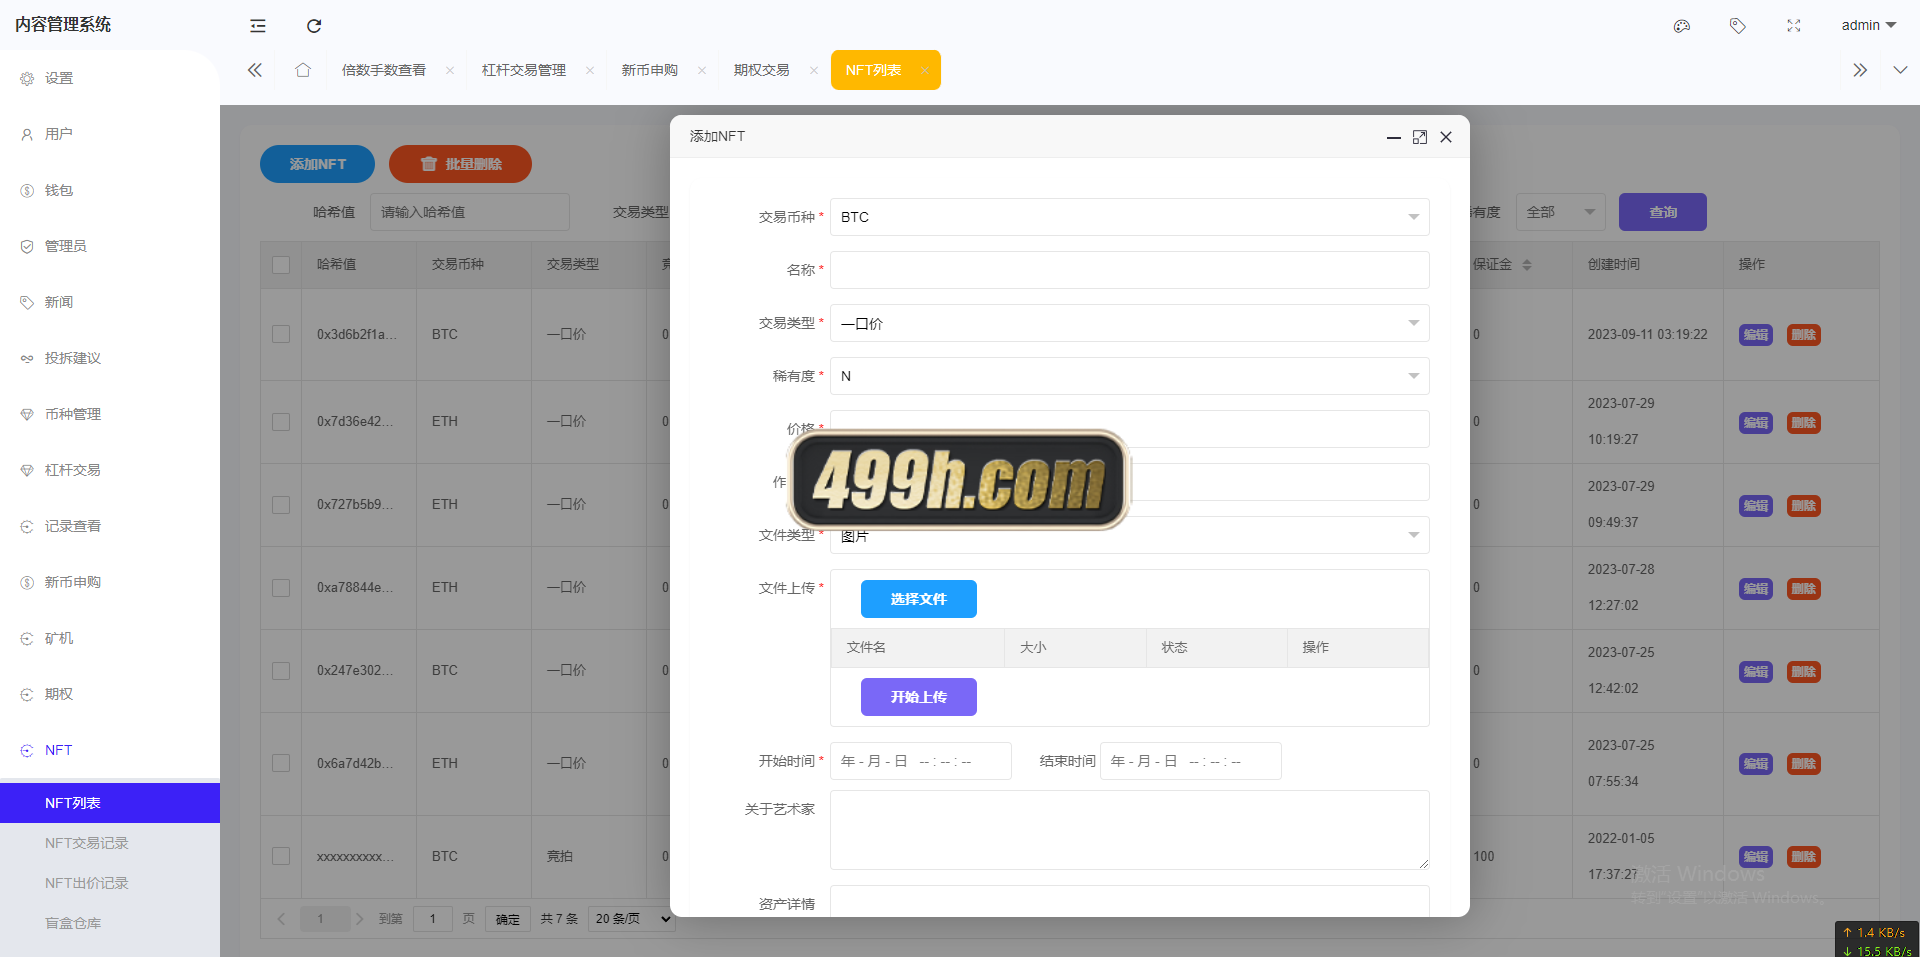
Task: Open NFT交易记录 sidebar item
Action: pyautogui.click(x=110, y=843)
